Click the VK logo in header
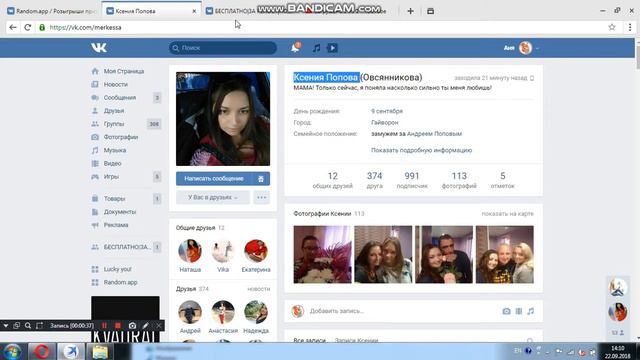The width and height of the screenshot is (640, 360). (x=99, y=48)
